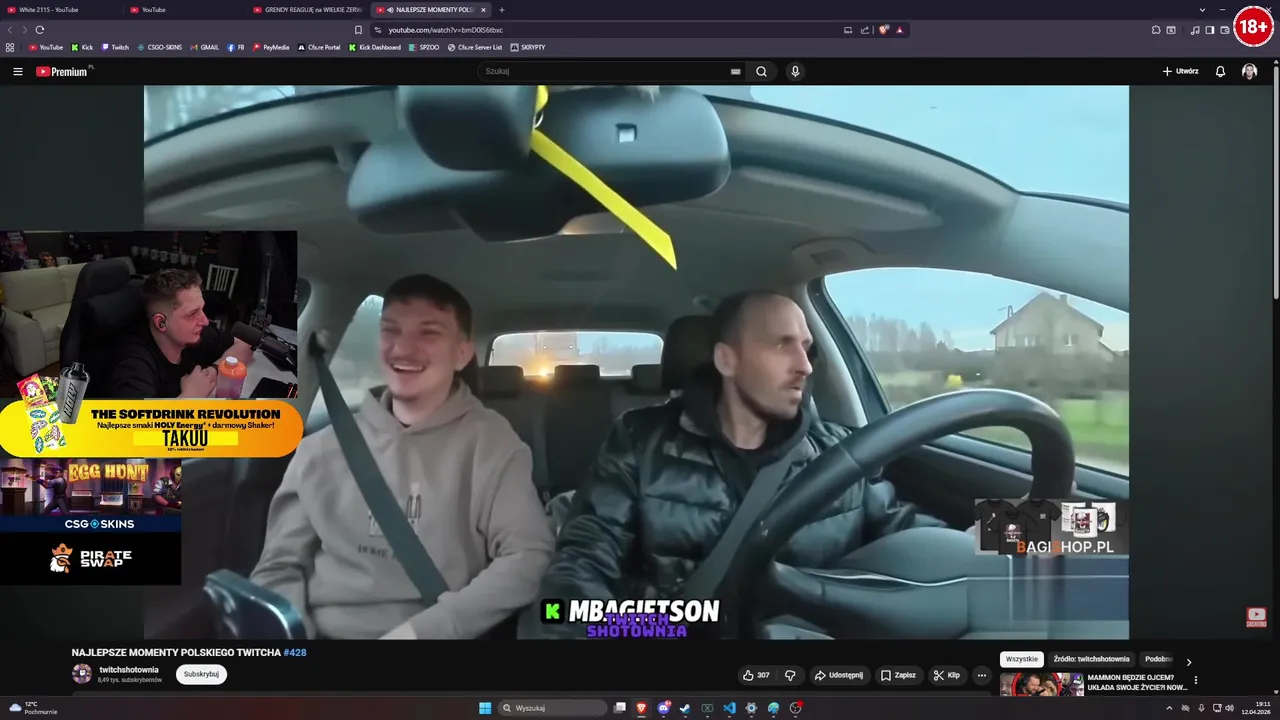Select Źródło: twitchshotownia chip
The height and width of the screenshot is (720, 1280).
click(1091, 659)
